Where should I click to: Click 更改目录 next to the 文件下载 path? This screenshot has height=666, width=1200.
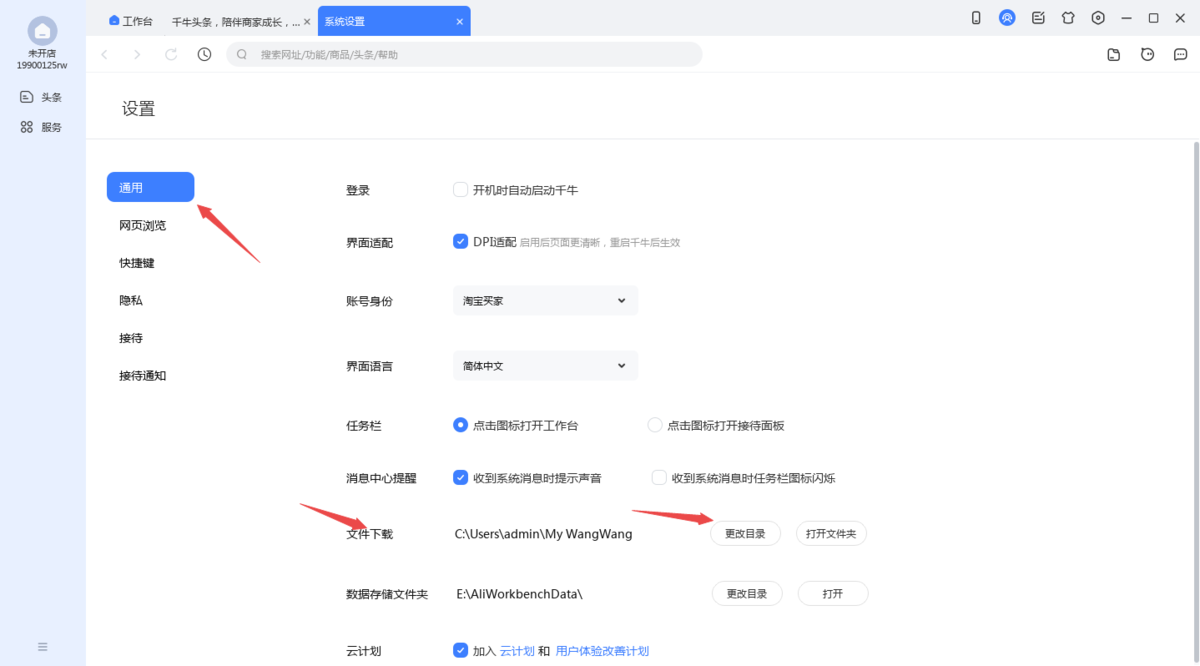point(745,533)
